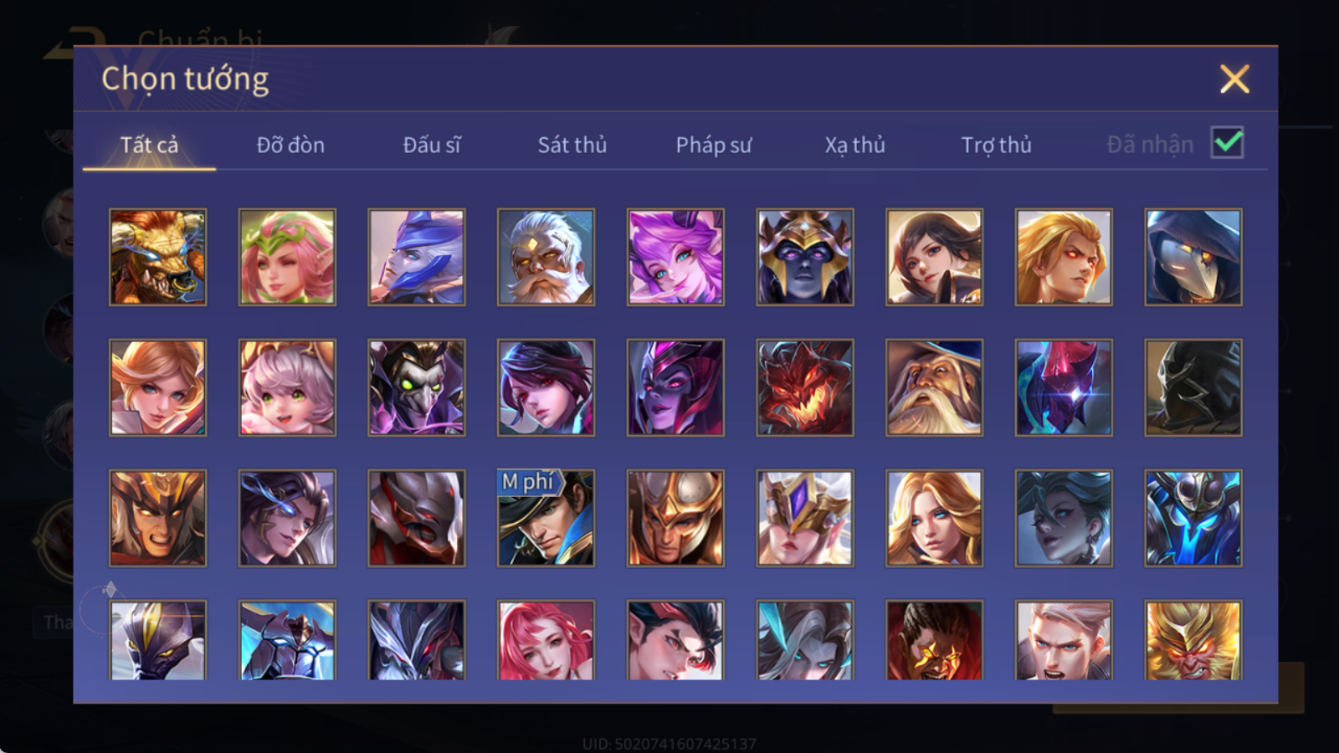The image size is (1339, 753).
Task: Select the pink-haired girl with green crown
Action: coord(287,257)
